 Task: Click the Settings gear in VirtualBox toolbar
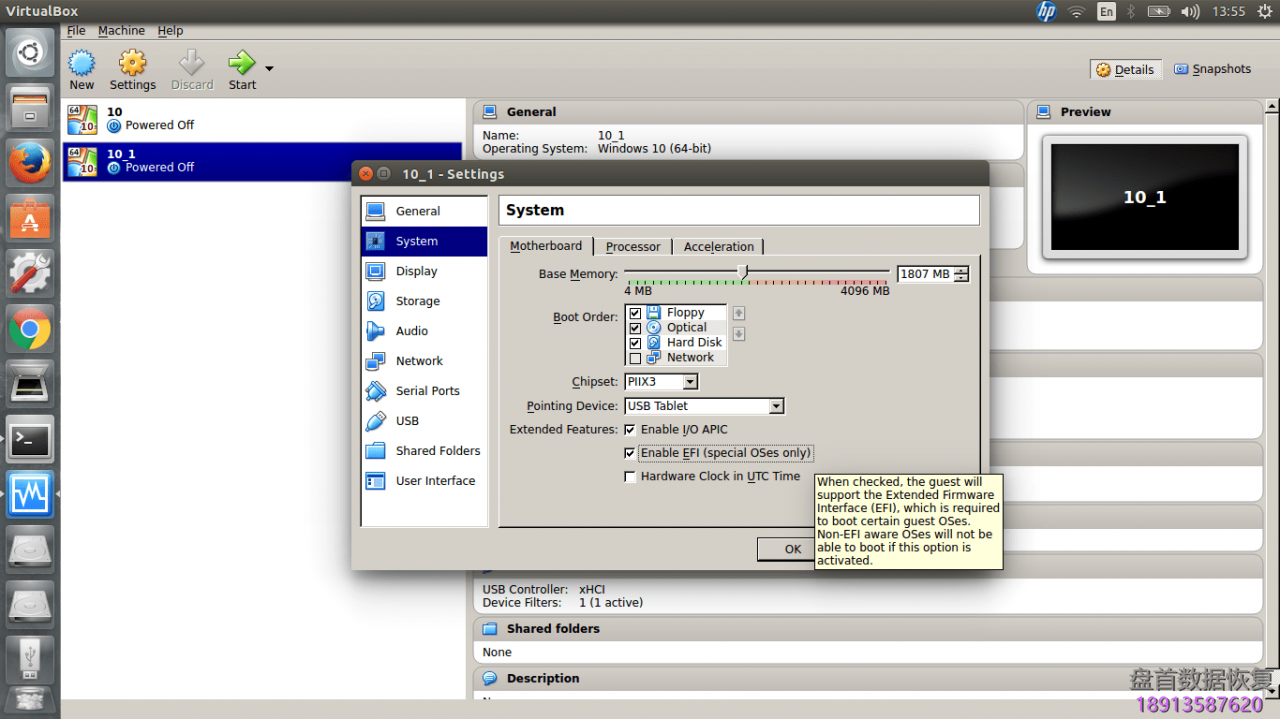pos(131,68)
